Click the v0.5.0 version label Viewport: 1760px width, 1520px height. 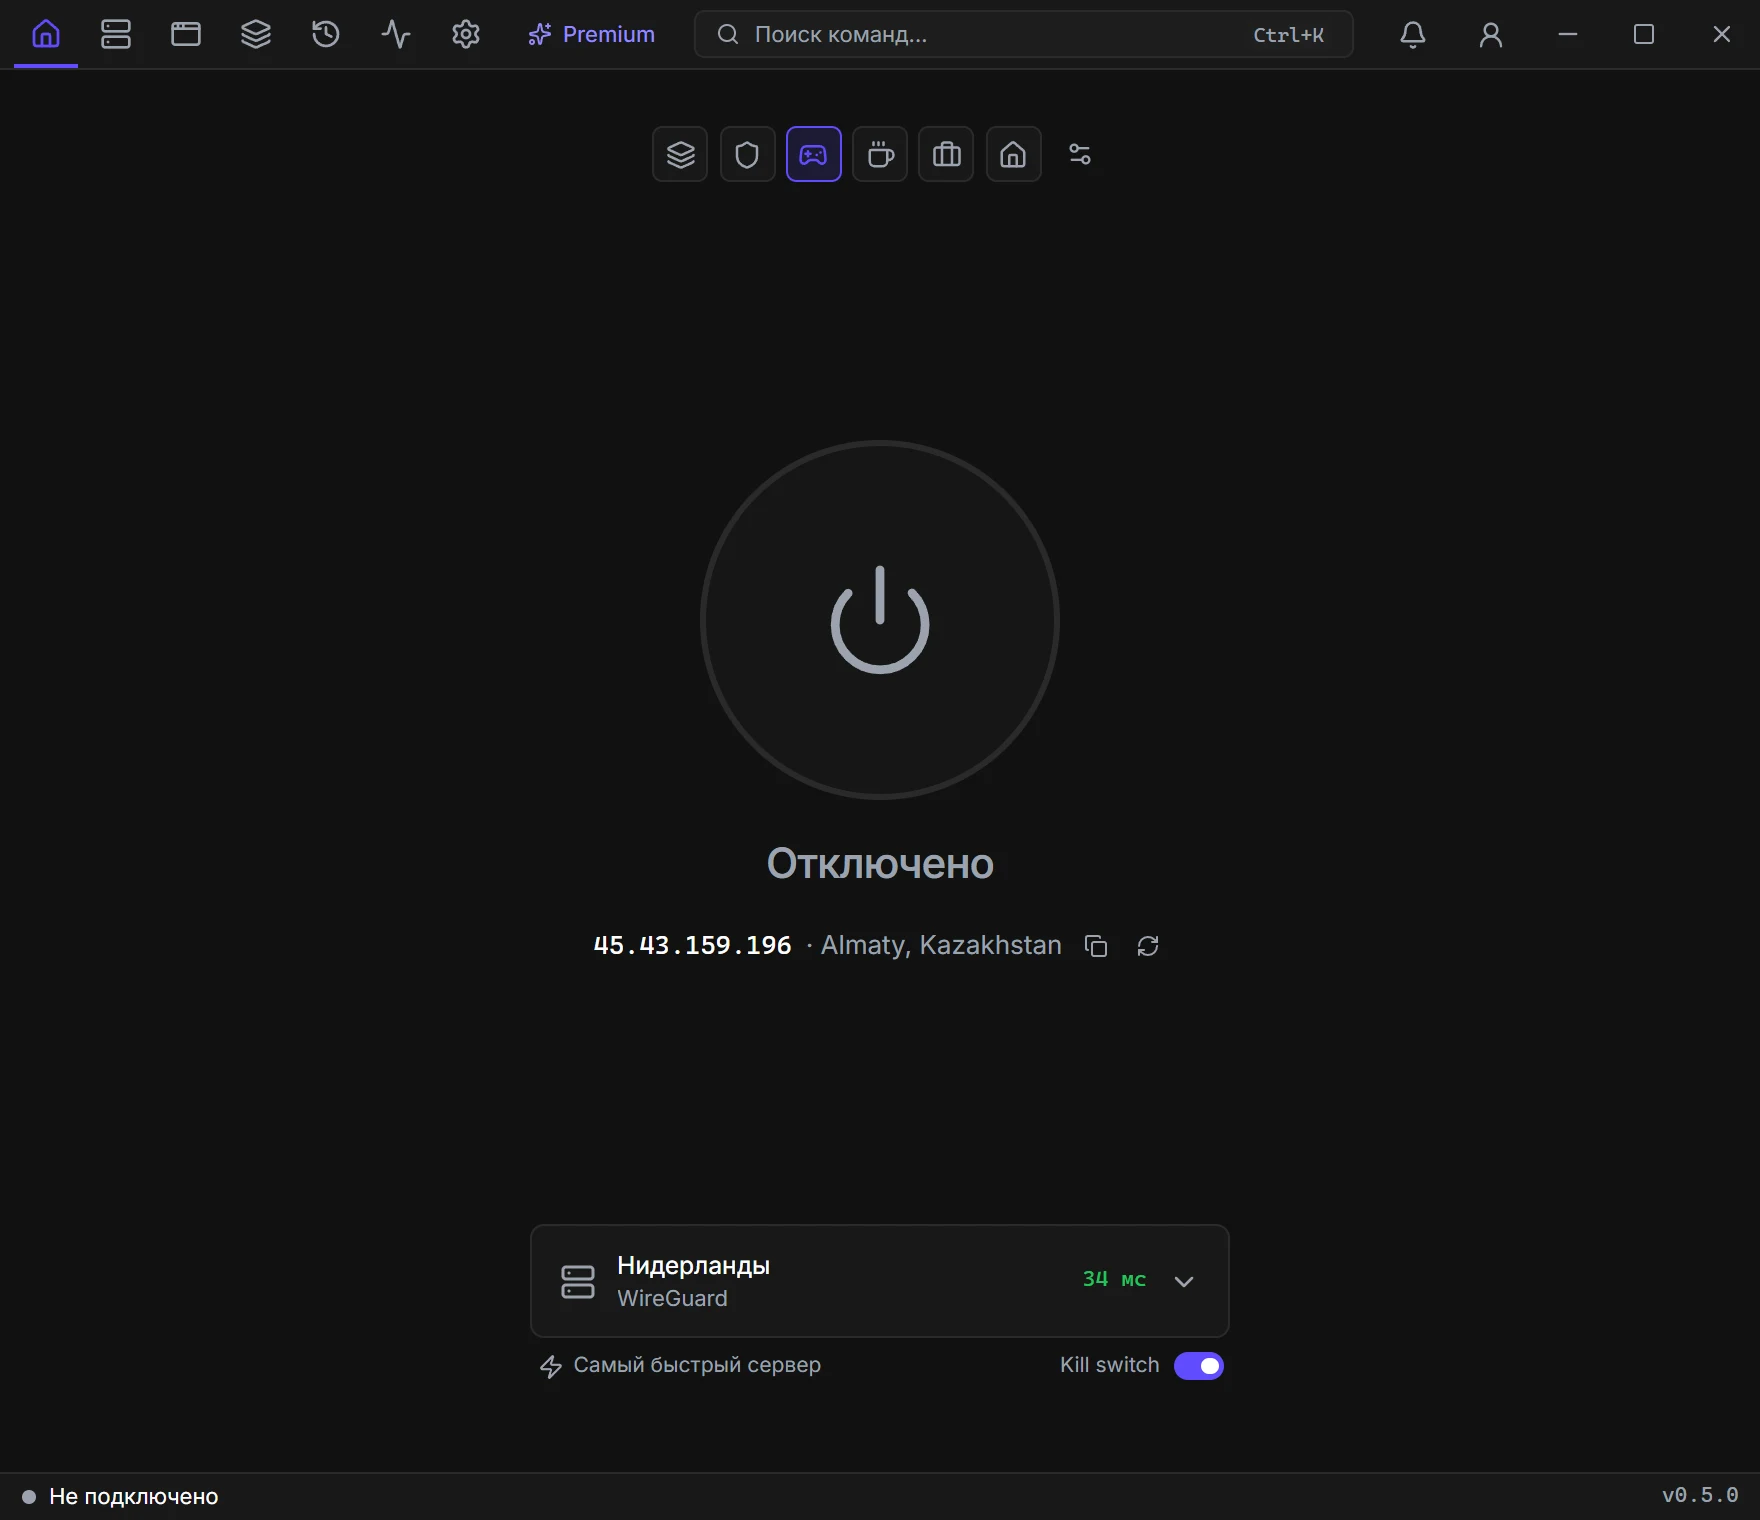coord(1700,1495)
